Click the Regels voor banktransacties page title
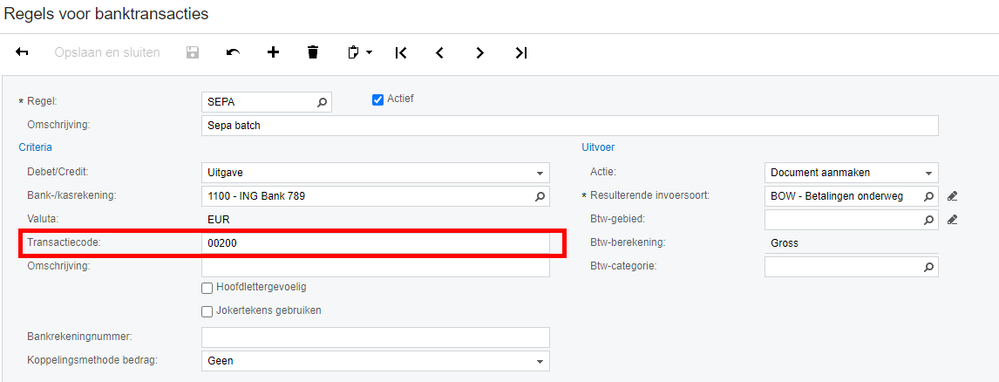The height and width of the screenshot is (382, 999). click(106, 14)
